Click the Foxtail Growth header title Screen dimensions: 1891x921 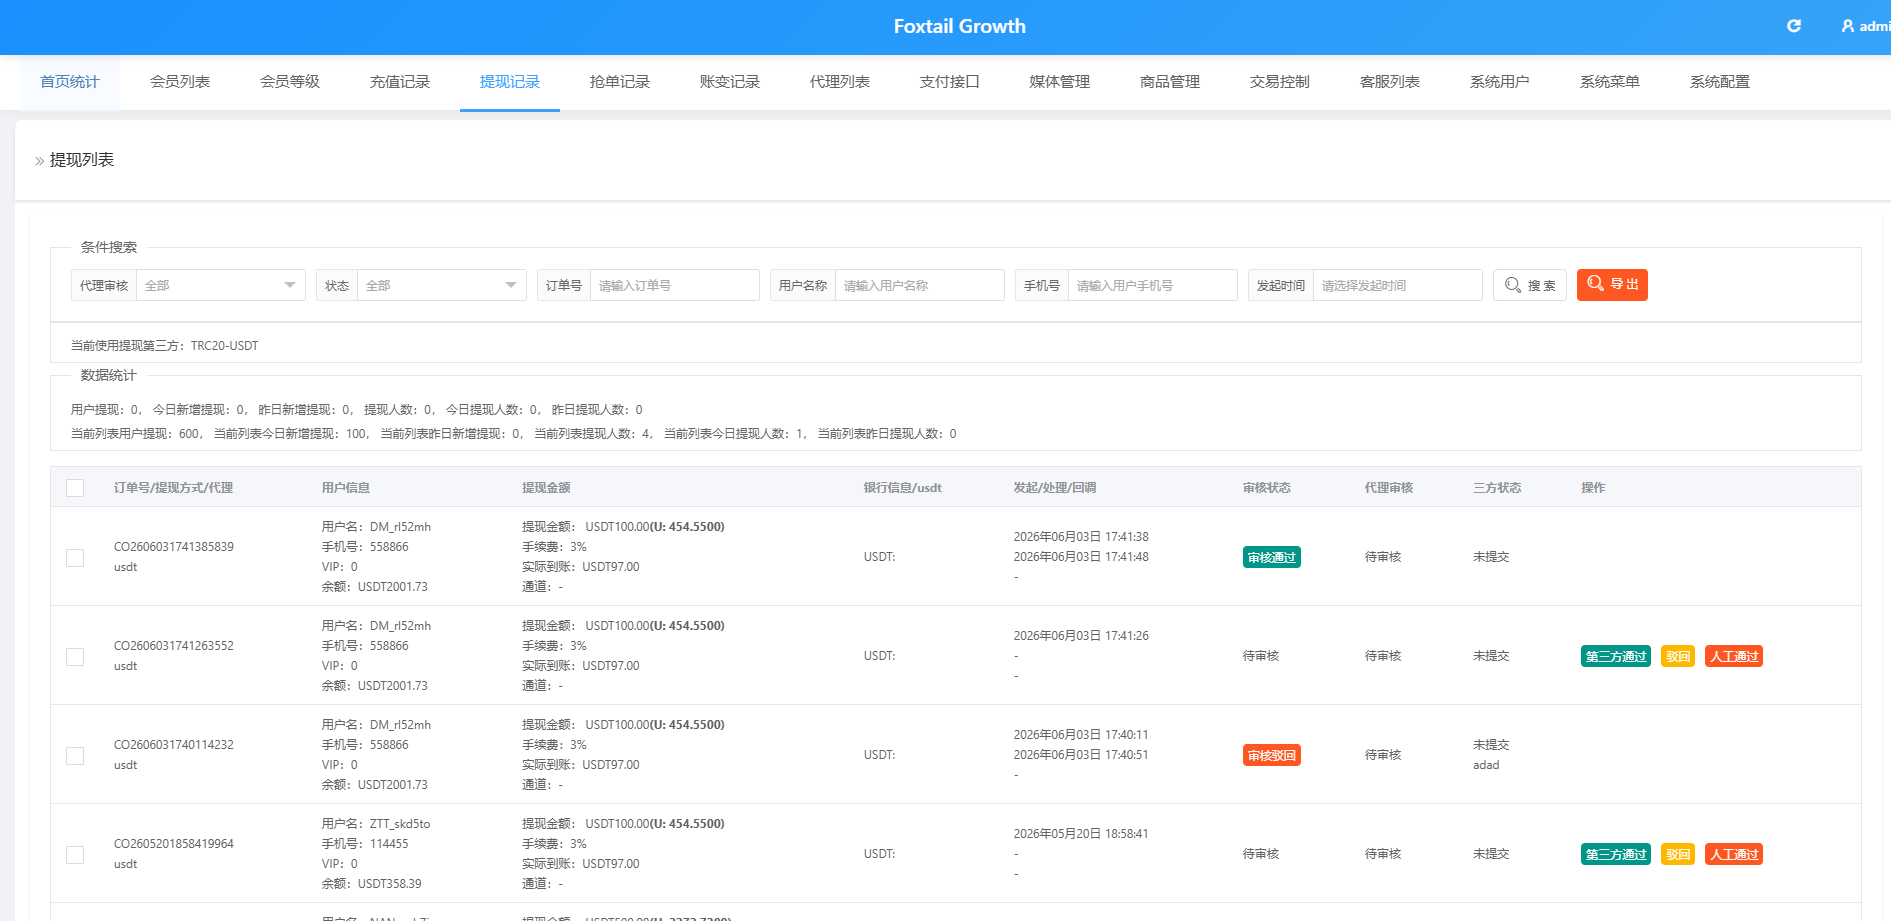pyautogui.click(x=960, y=26)
